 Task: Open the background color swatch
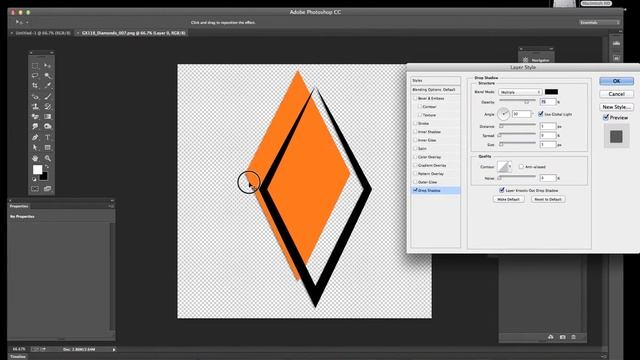(44, 176)
